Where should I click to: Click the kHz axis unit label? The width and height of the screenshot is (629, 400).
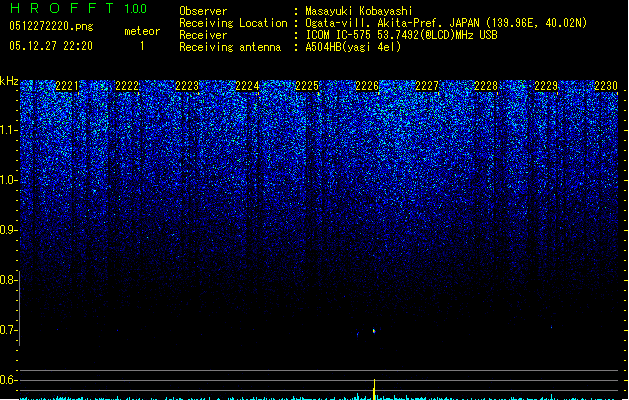tap(9, 81)
